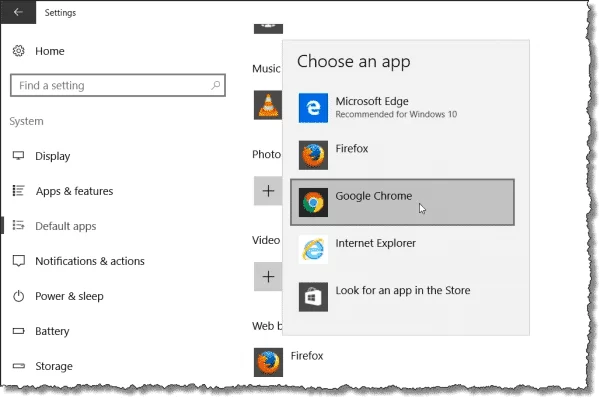Click the Google Chrome icon
The image size is (600, 398).
click(x=313, y=202)
